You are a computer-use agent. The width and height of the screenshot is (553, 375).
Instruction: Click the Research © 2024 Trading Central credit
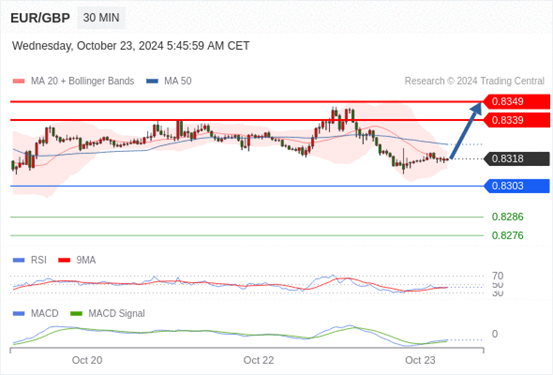pyautogui.click(x=474, y=81)
